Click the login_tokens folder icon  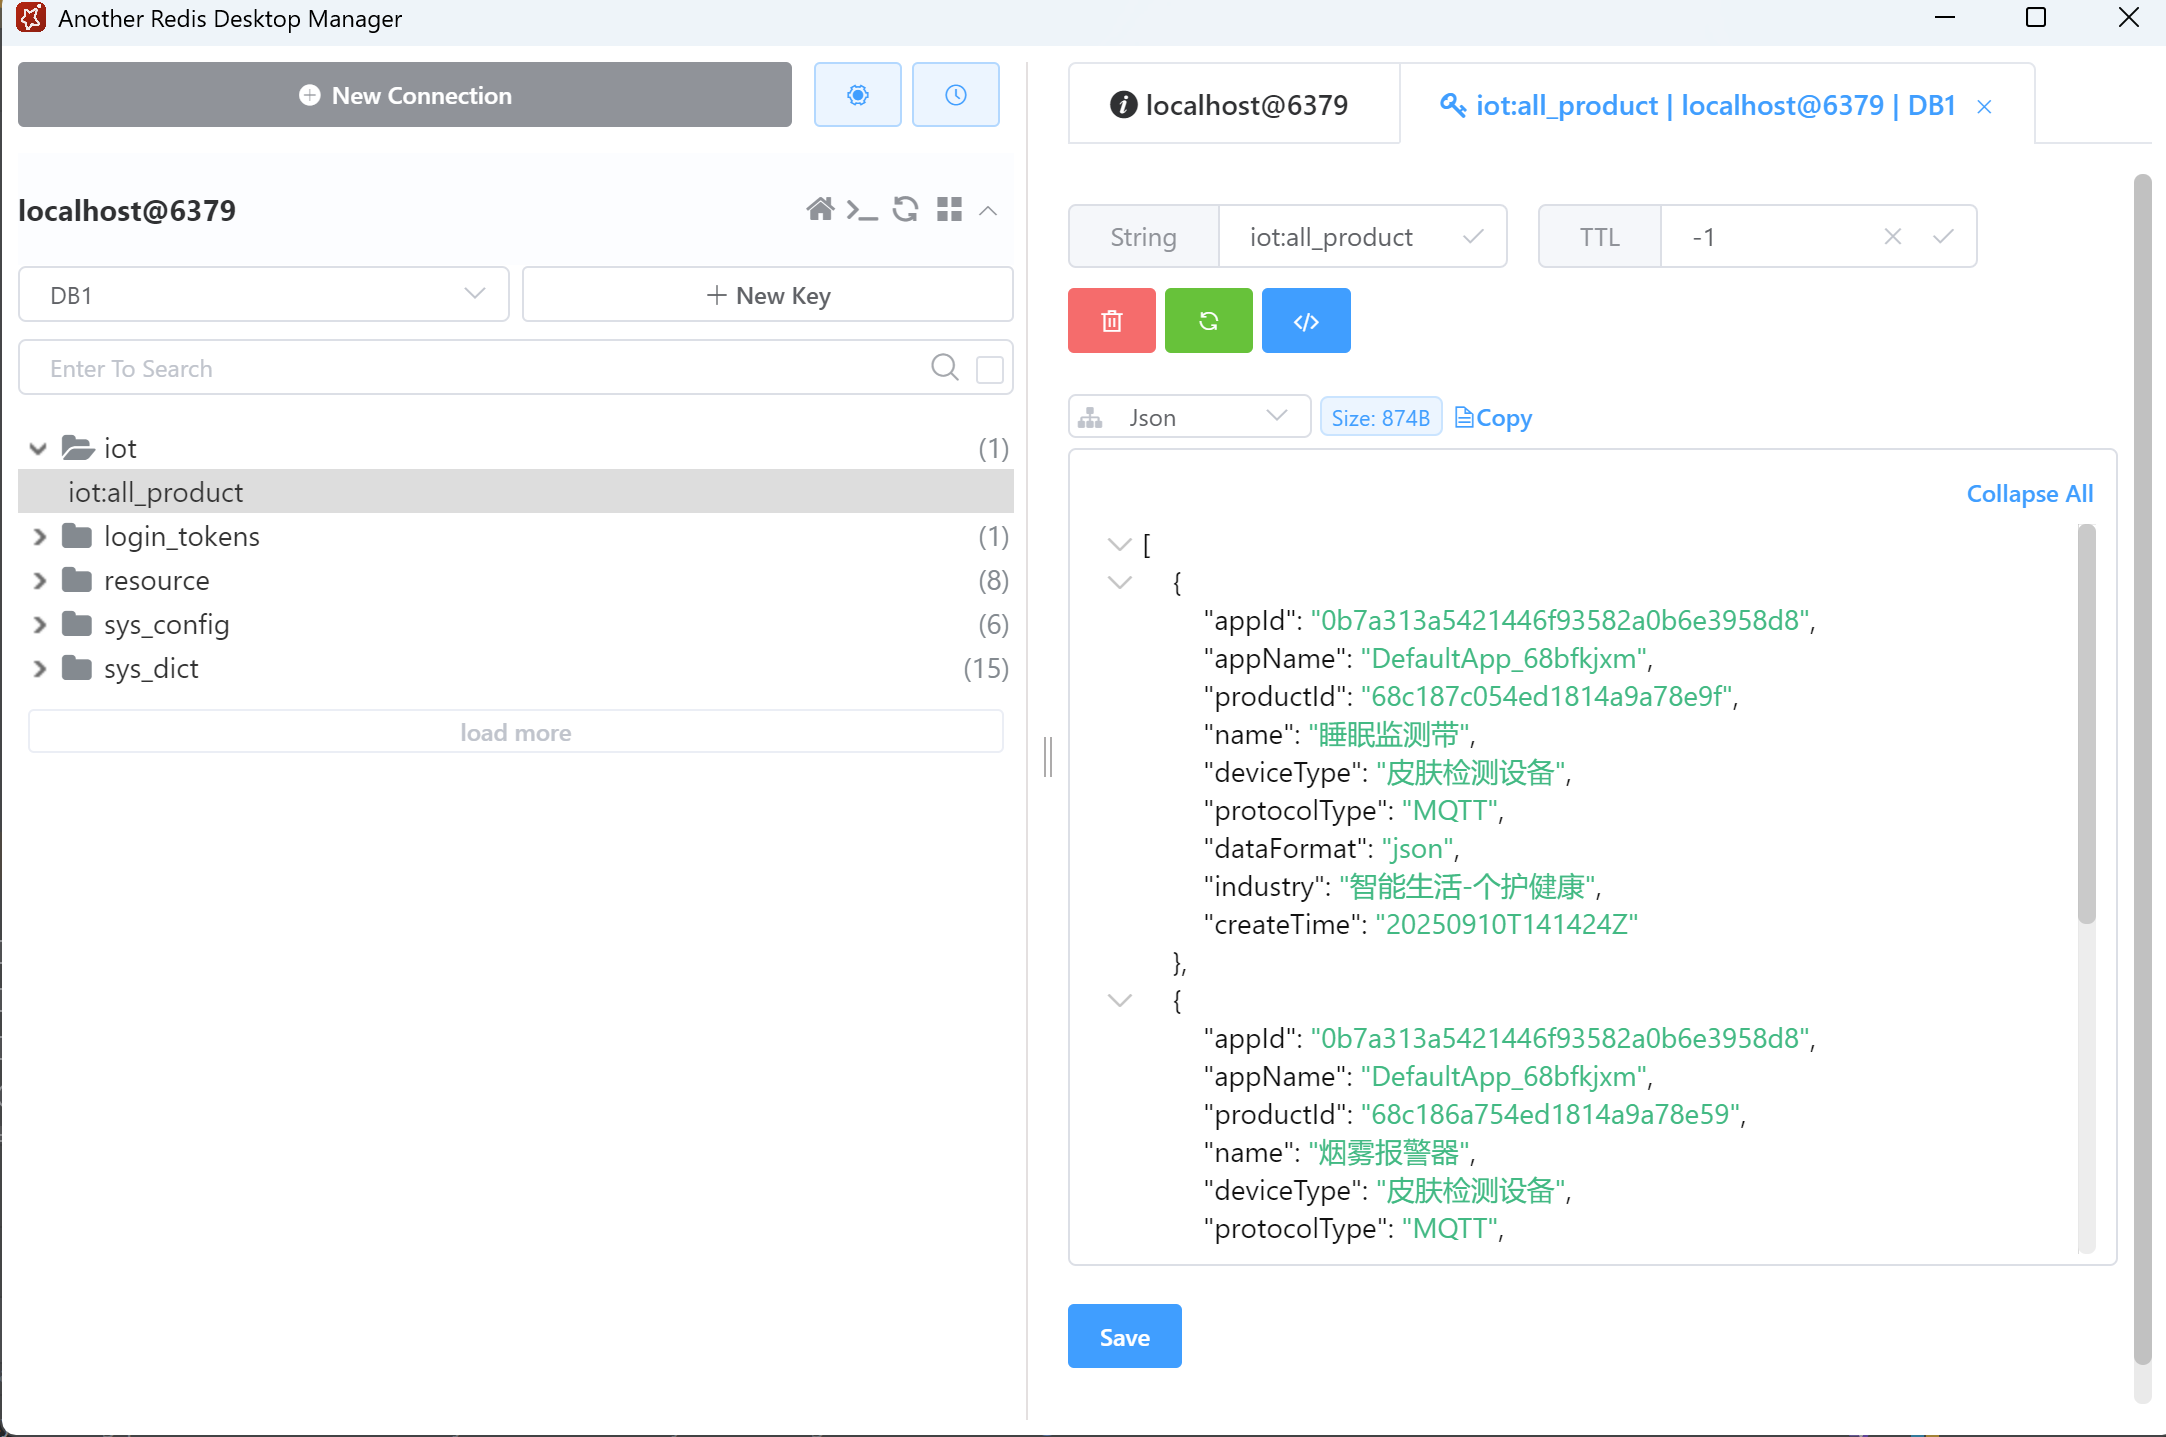[77, 536]
